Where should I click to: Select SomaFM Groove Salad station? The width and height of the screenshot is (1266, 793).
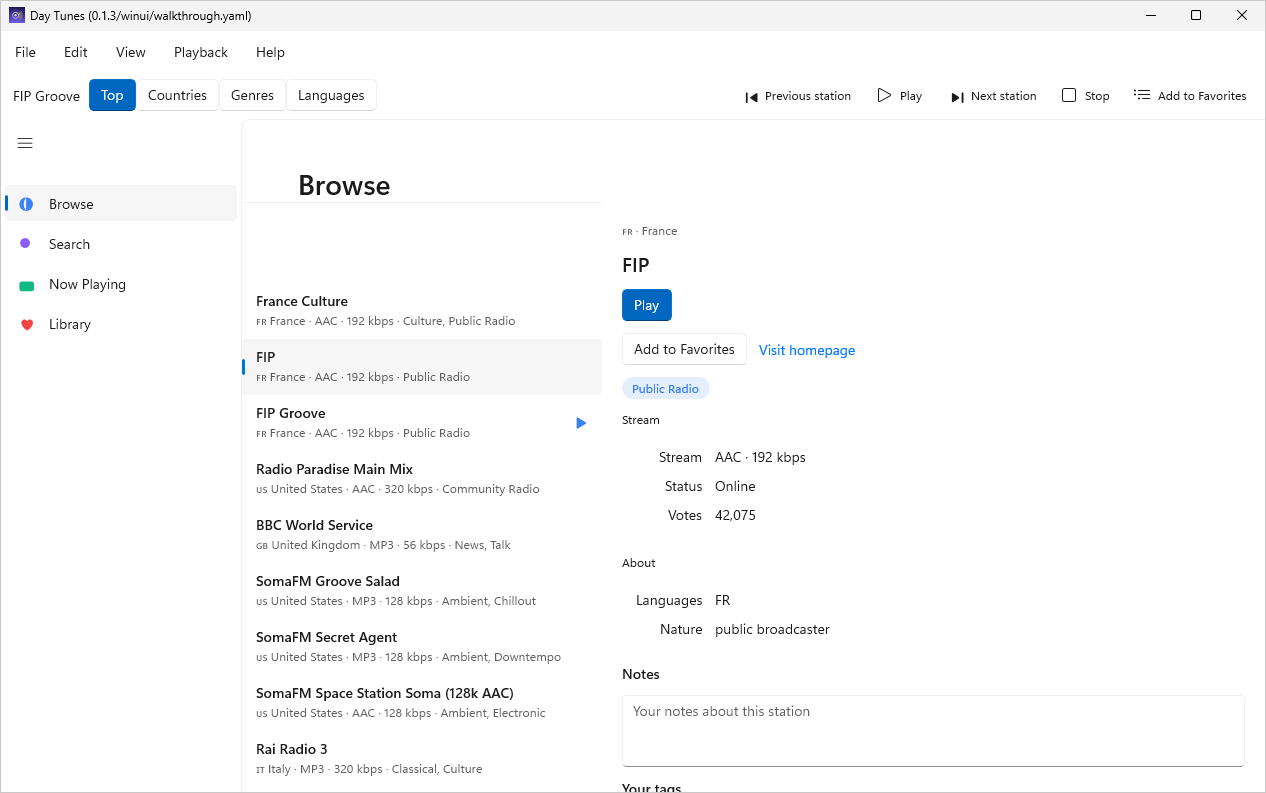pyautogui.click(x=422, y=591)
